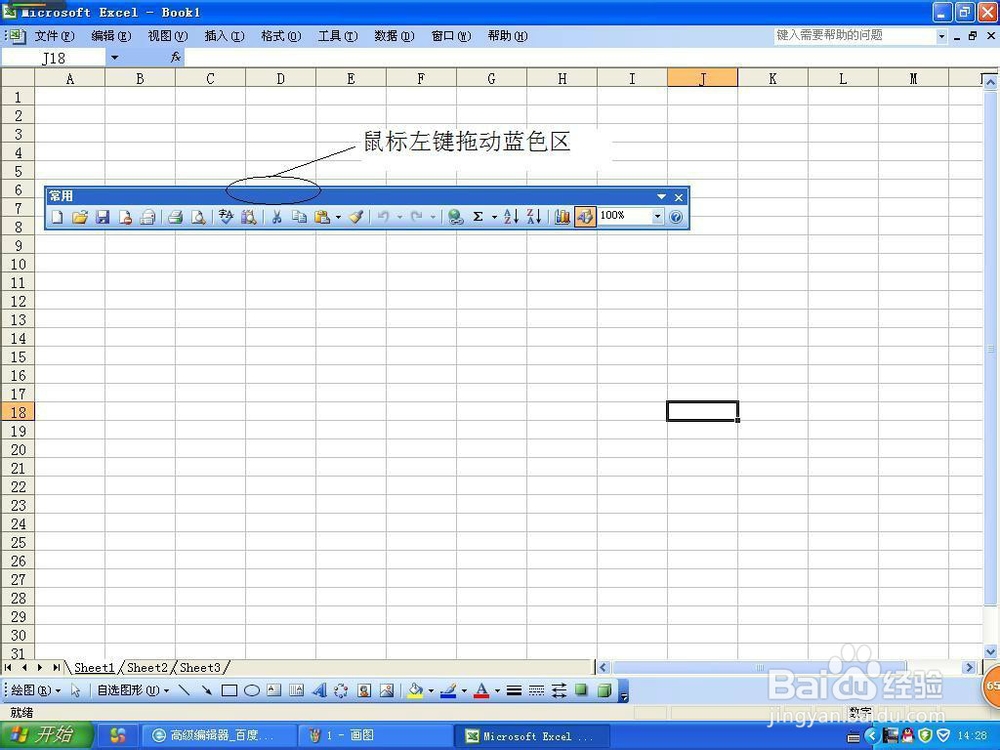1000x750 pixels.
Task: Select the Oval drawing tool
Action: click(x=252, y=690)
